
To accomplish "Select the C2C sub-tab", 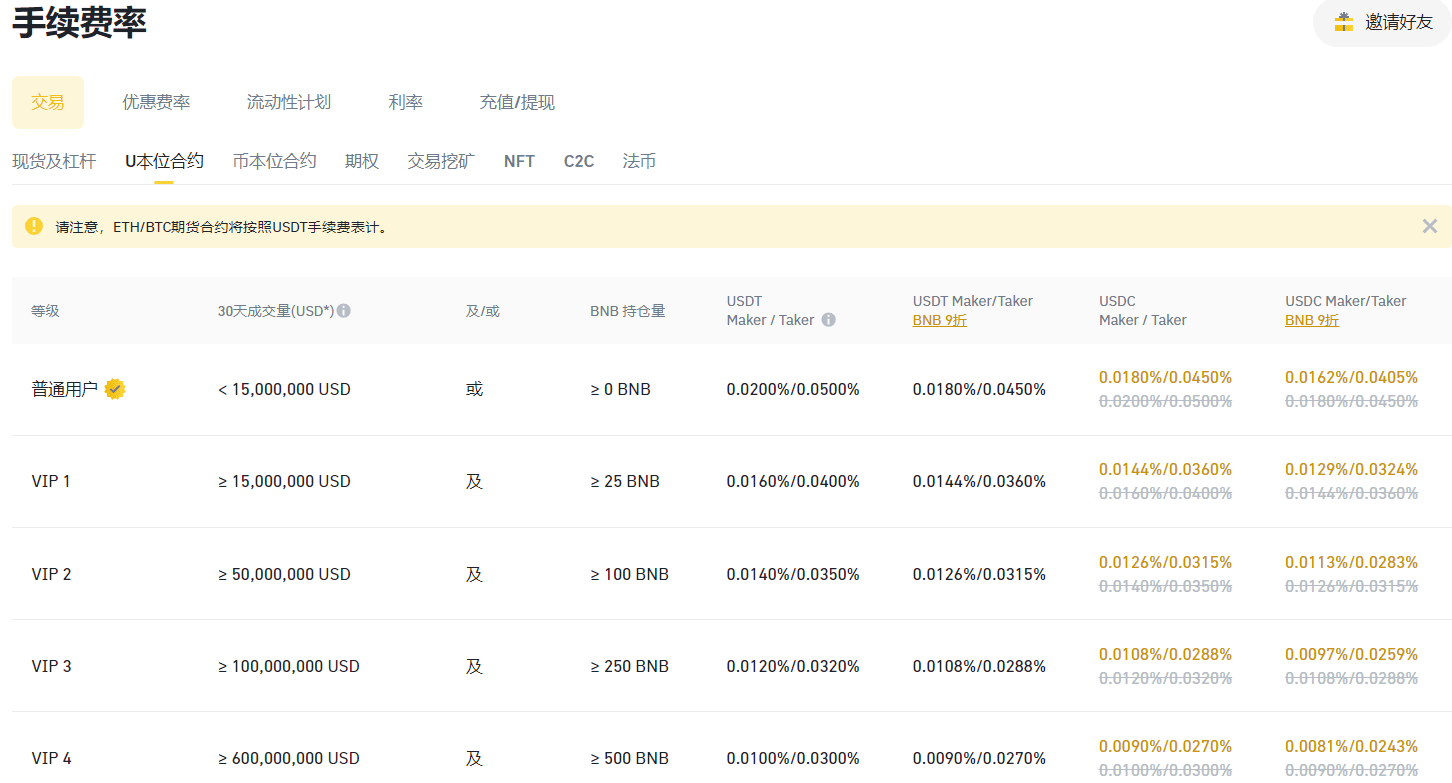I will tap(579, 161).
